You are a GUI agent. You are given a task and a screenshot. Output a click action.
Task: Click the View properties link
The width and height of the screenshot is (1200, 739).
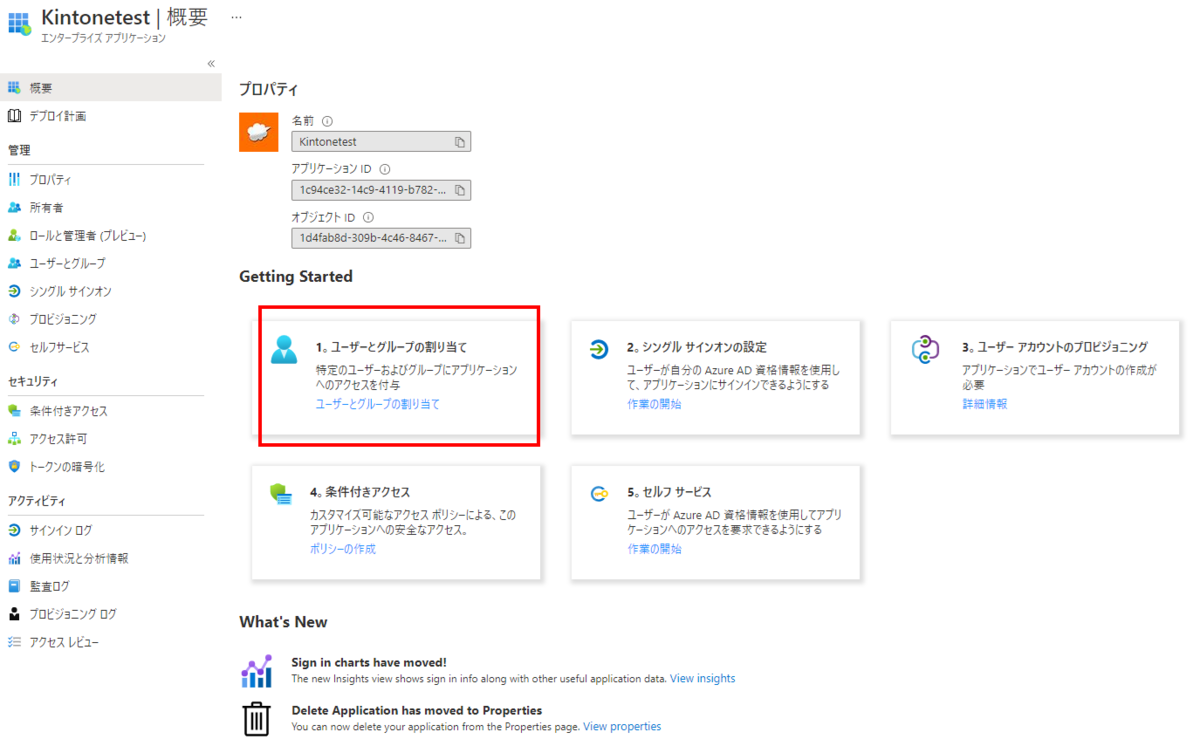[622, 727]
